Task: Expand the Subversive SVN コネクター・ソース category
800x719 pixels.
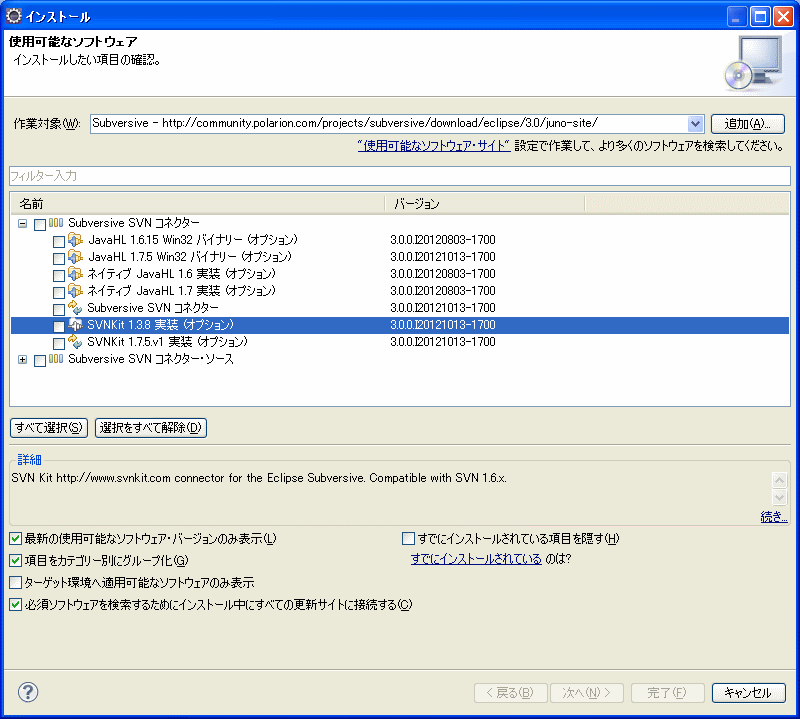Action: point(22,359)
